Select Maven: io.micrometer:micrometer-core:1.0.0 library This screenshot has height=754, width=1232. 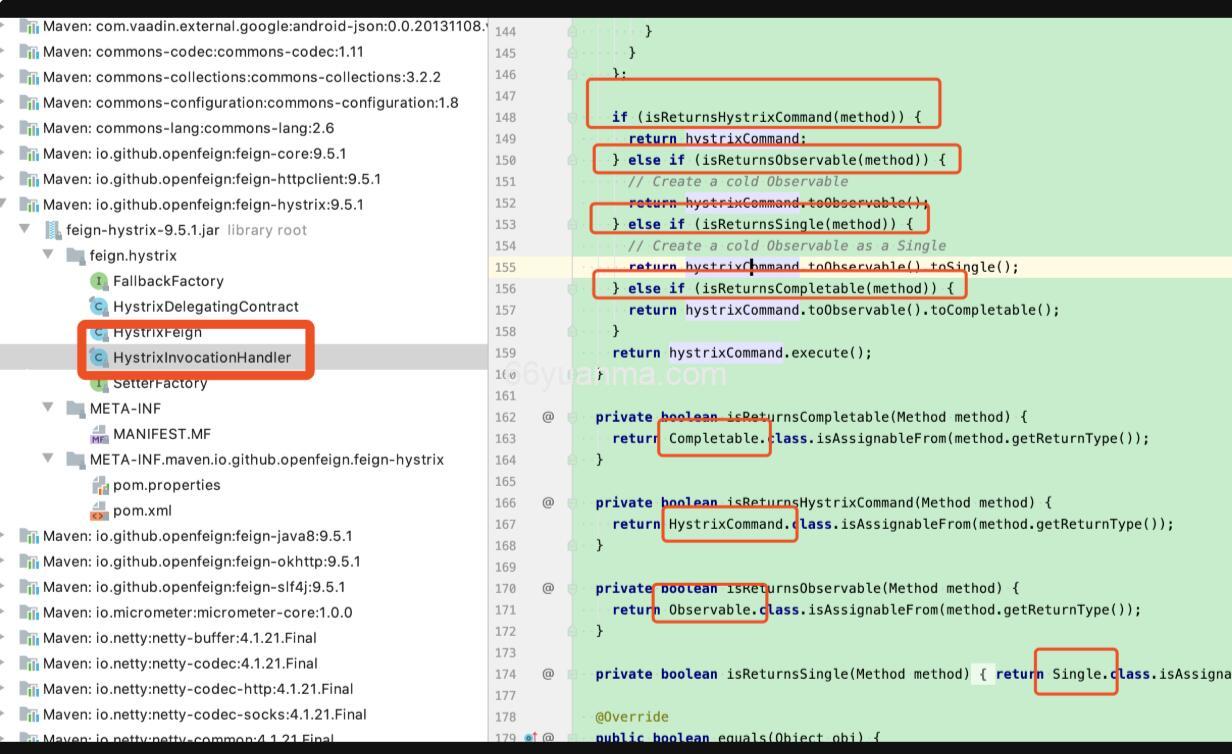[197, 612]
